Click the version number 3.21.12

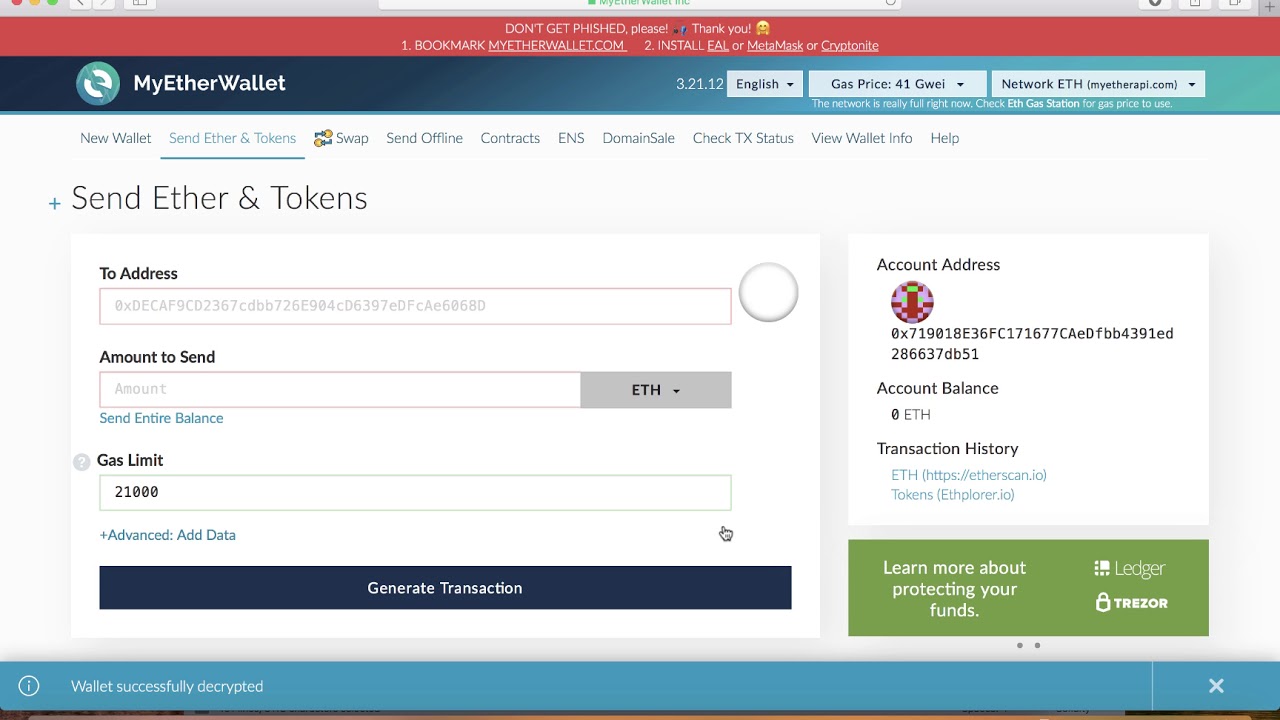pos(699,84)
